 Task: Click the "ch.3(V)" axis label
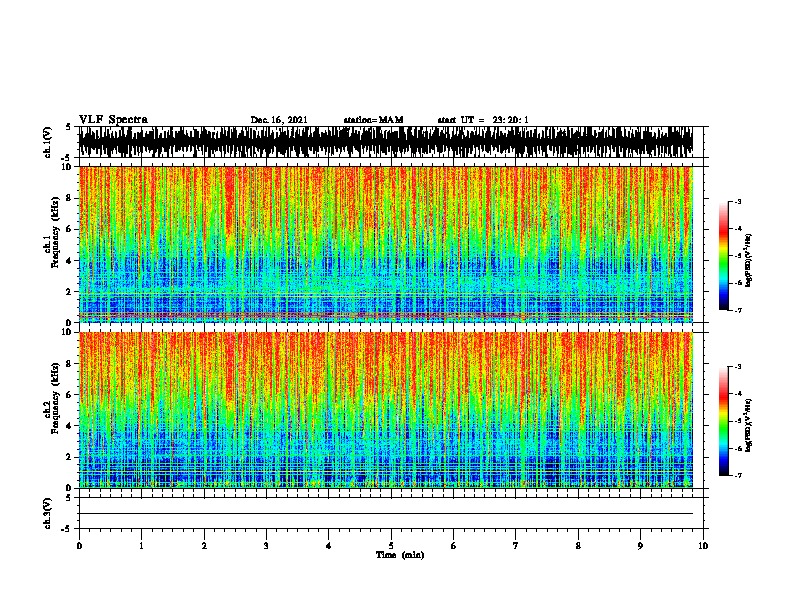[47, 513]
